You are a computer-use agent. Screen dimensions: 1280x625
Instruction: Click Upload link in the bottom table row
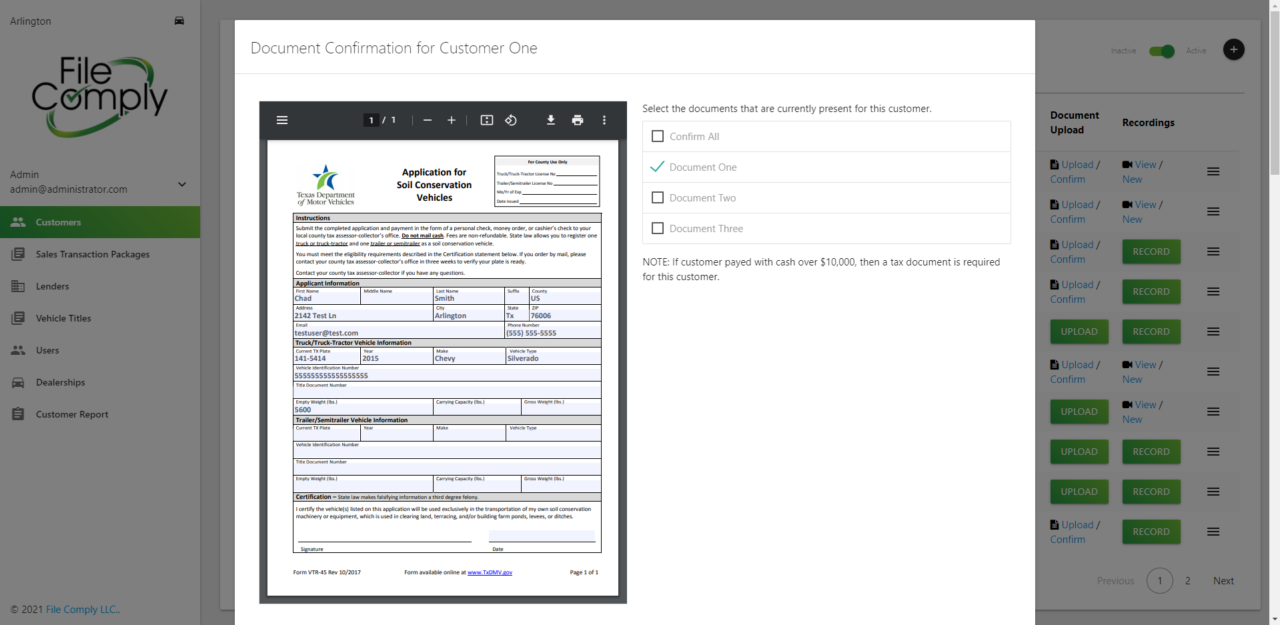tap(1077, 525)
